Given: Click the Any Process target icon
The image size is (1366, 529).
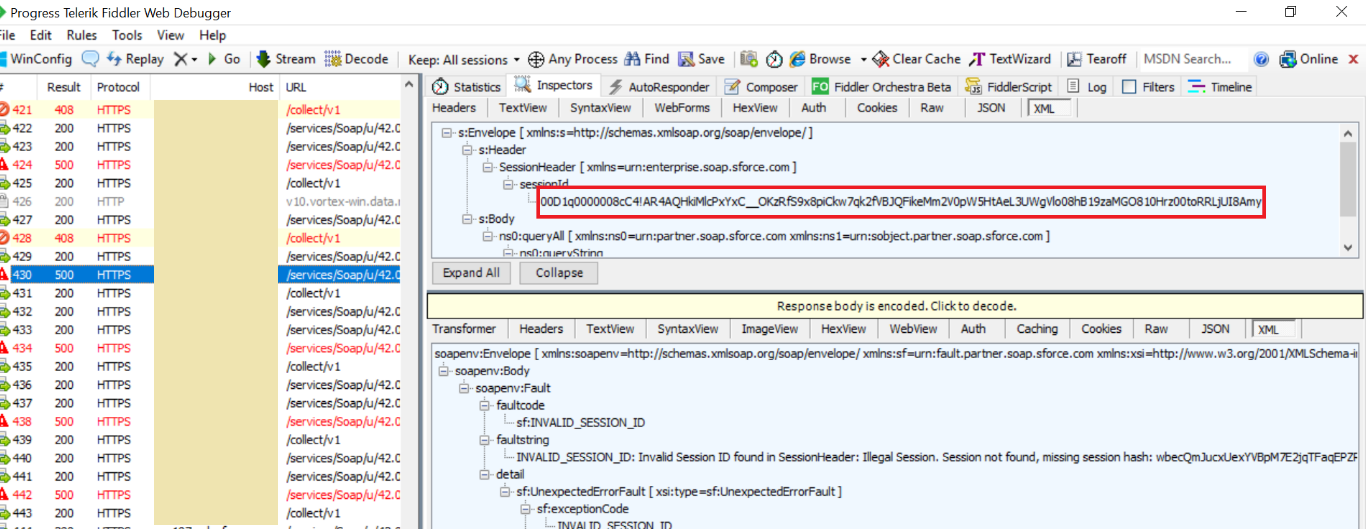Looking at the screenshot, I should point(536,59).
